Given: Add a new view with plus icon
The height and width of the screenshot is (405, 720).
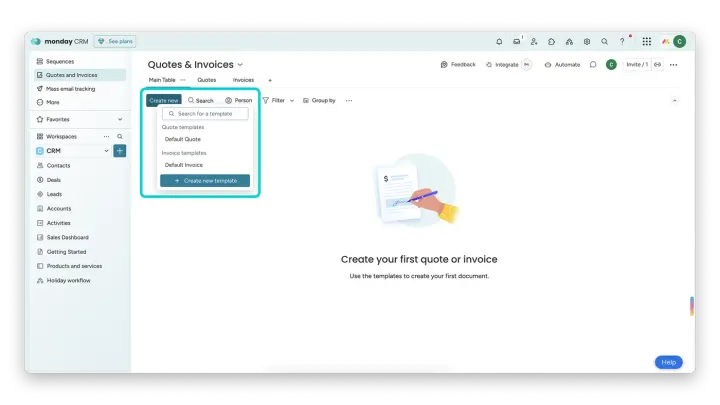Looking at the screenshot, I should [x=270, y=80].
